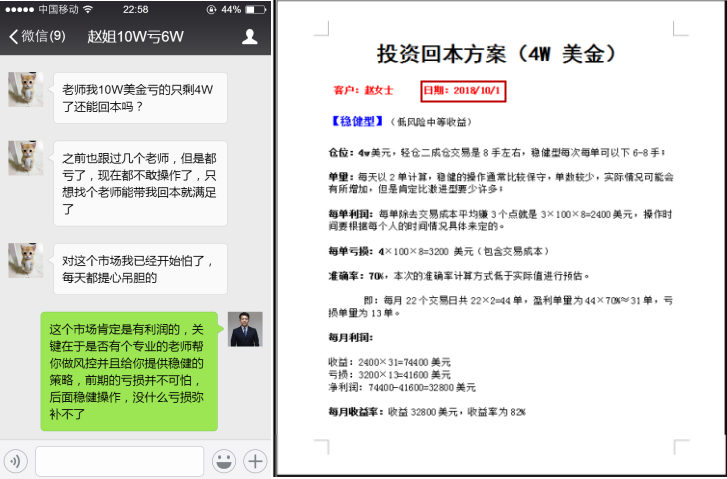Click 每月收益率 line with 82%
This screenshot has width=727, height=479.
427,412
